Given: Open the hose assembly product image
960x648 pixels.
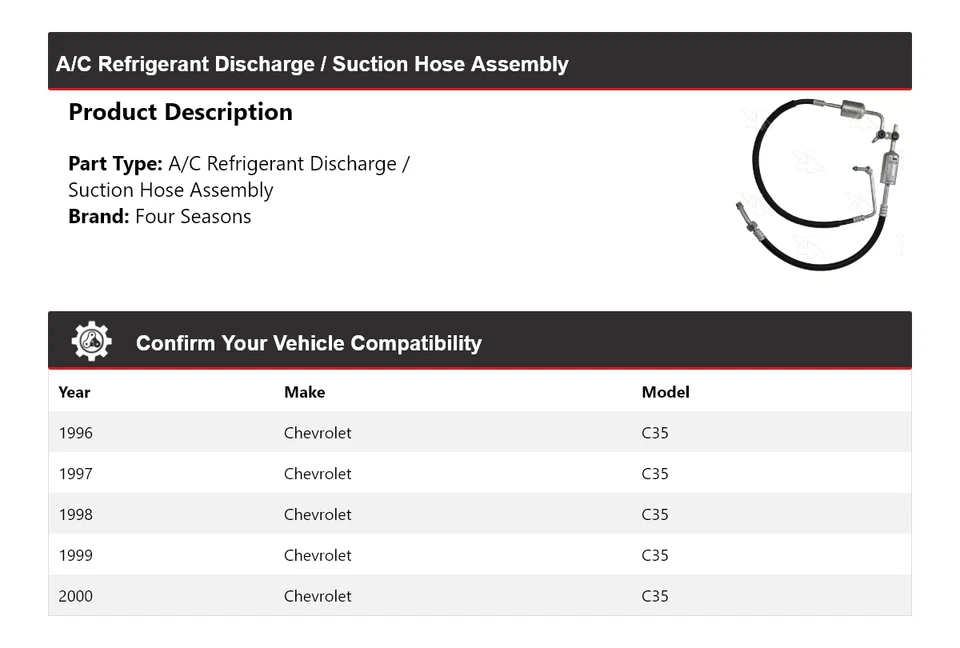Looking at the screenshot, I should [820, 183].
